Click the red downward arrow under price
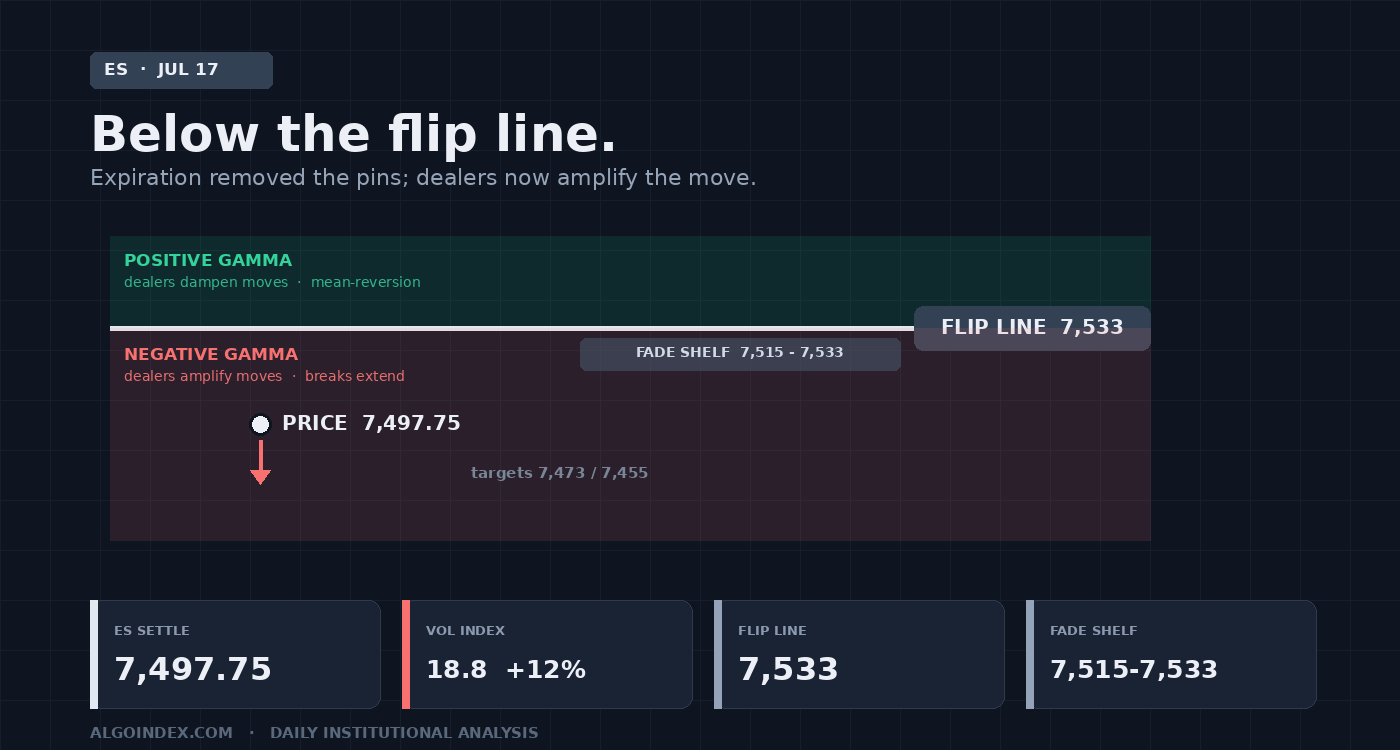Screen dimensions: 1400x750 260,463
